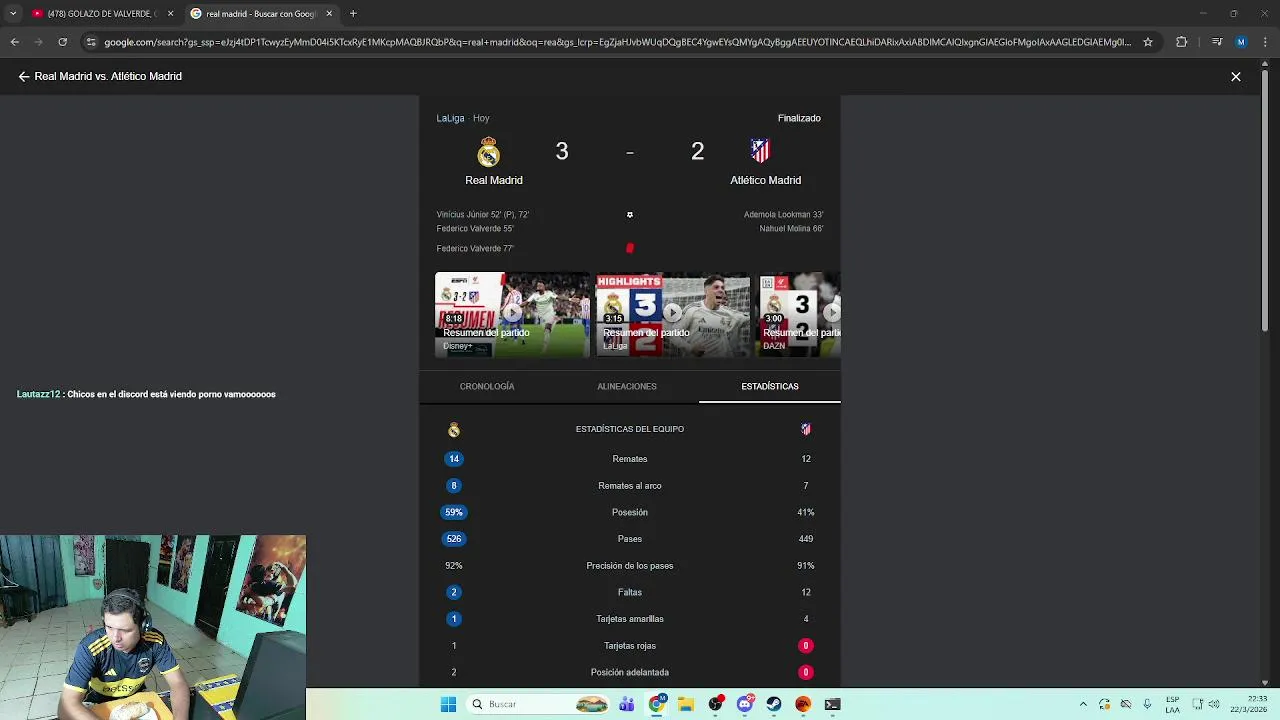The height and width of the screenshot is (720, 1280).
Task: Open the EA app from taskbar
Action: [803, 704]
